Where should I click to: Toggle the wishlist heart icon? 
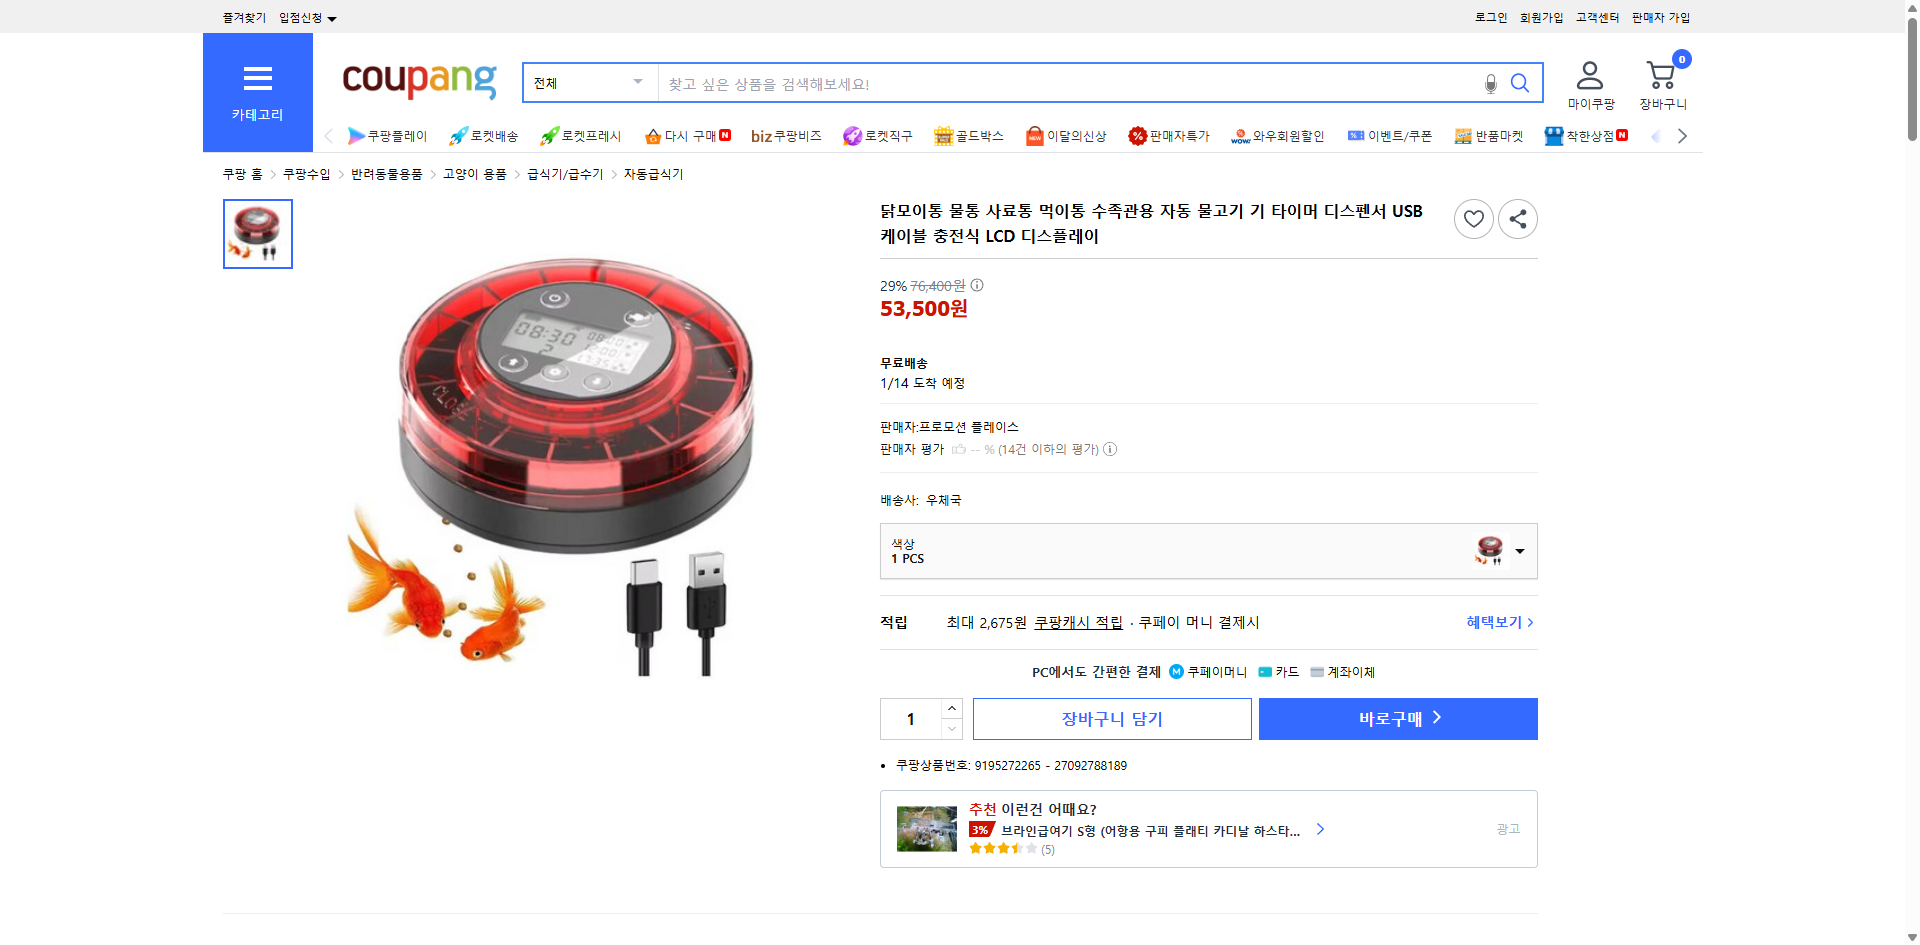click(1473, 218)
